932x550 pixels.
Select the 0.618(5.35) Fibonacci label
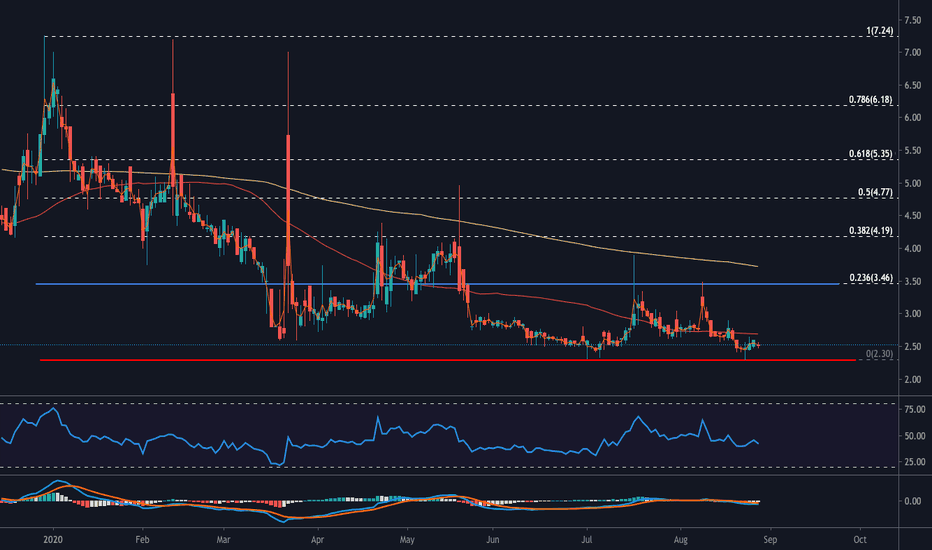pos(871,154)
